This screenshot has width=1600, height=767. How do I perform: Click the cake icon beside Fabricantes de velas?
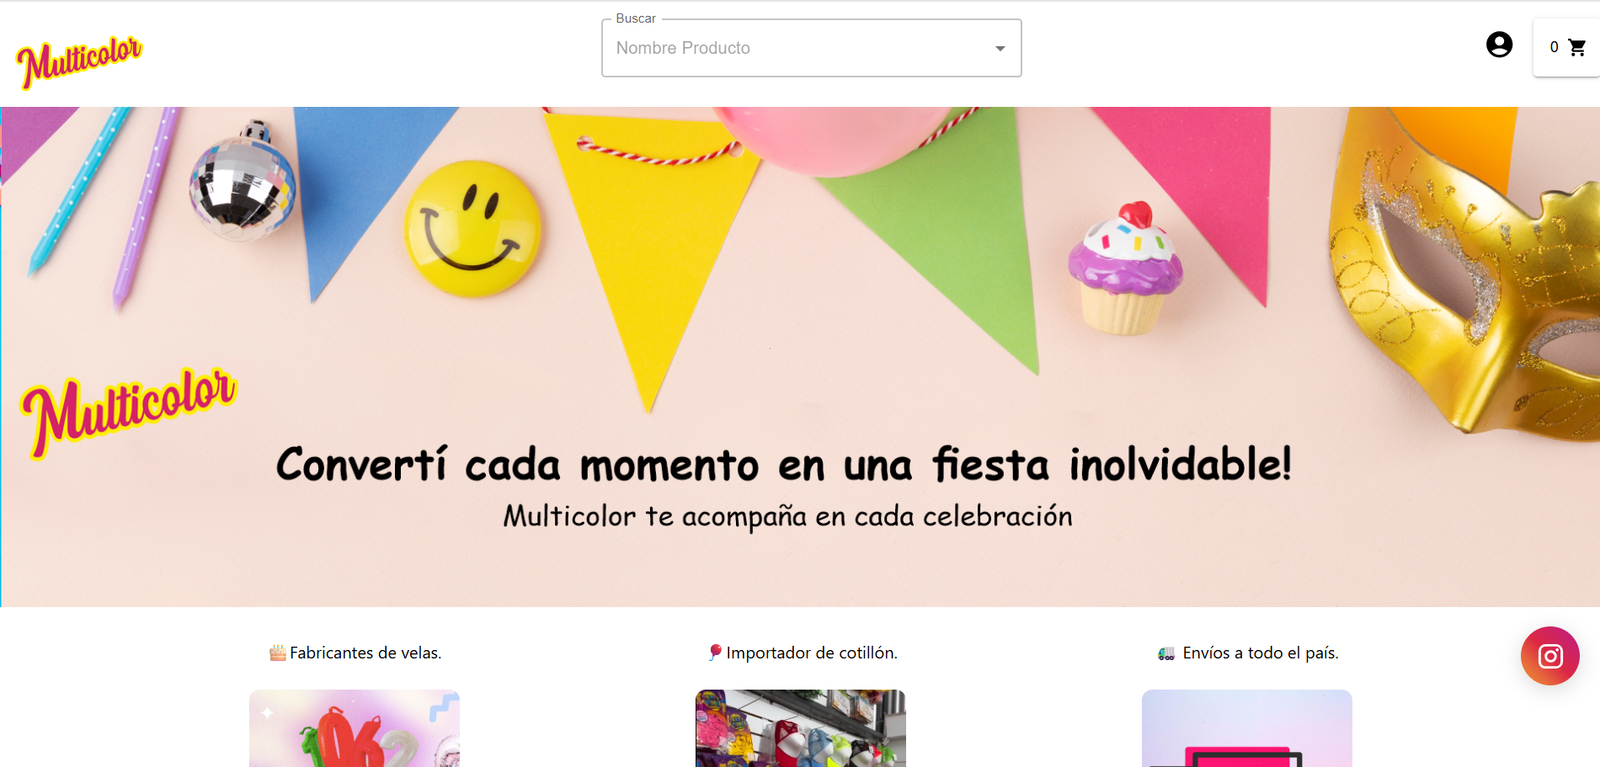point(277,653)
